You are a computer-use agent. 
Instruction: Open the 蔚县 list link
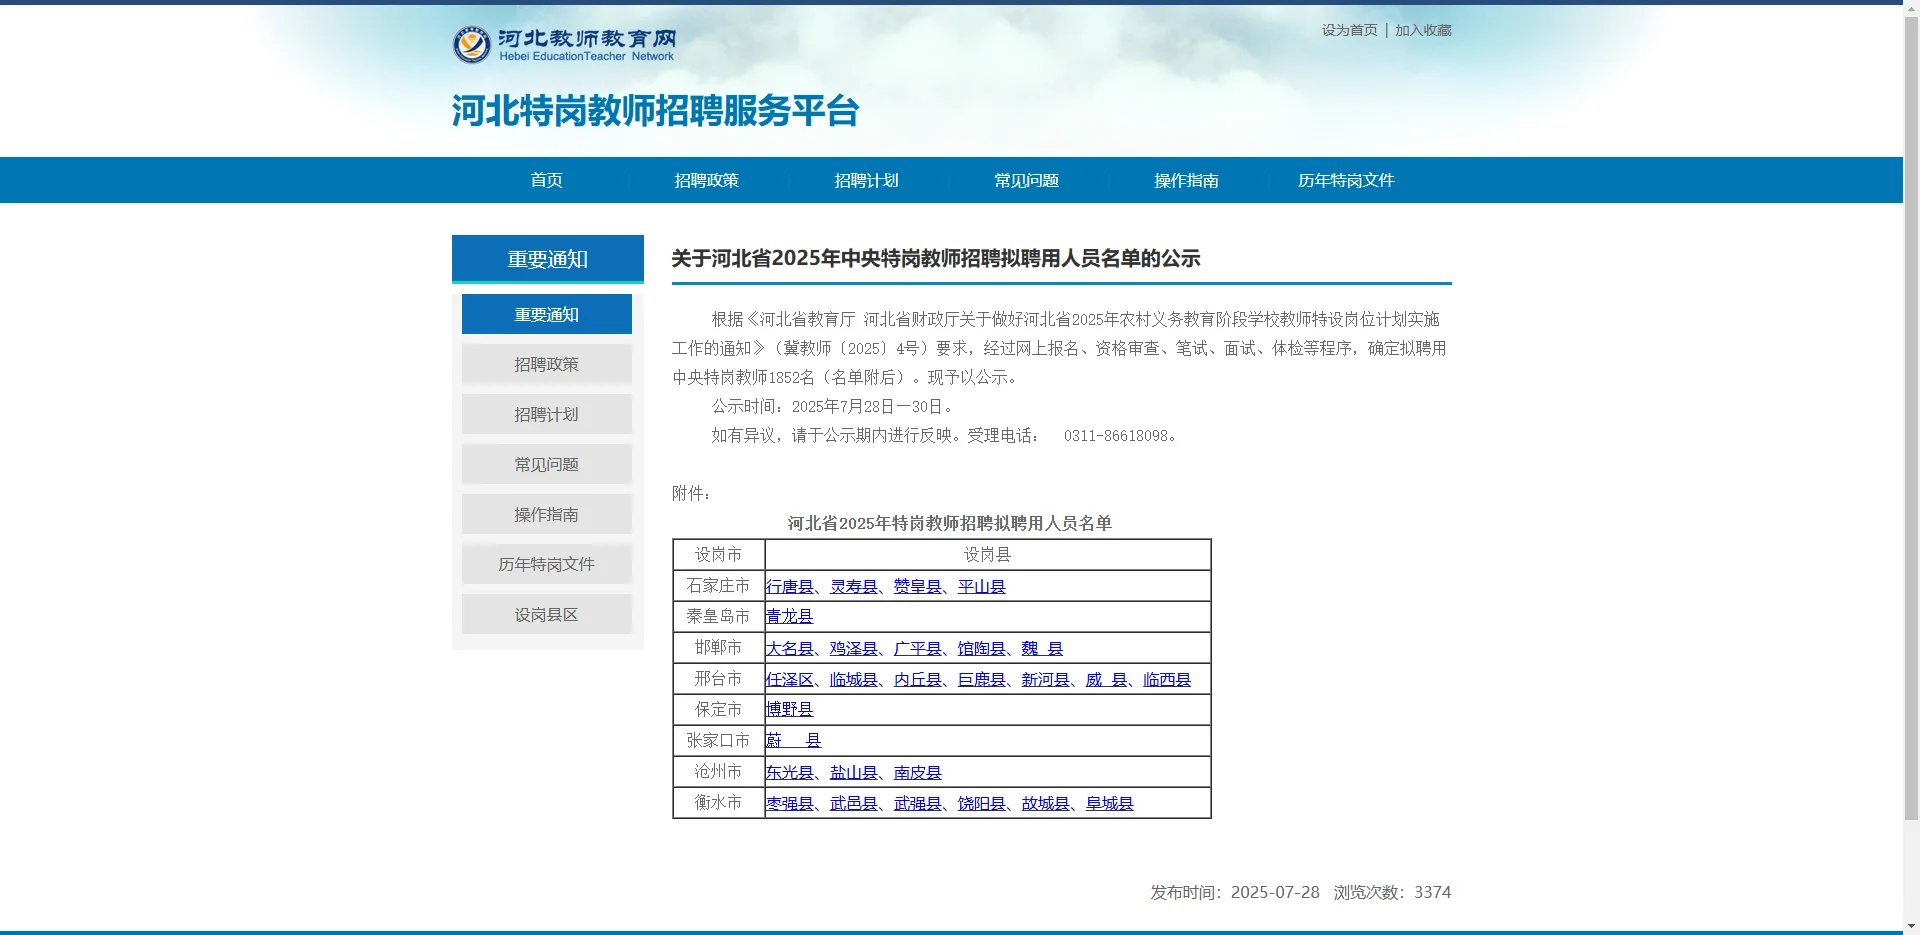794,741
